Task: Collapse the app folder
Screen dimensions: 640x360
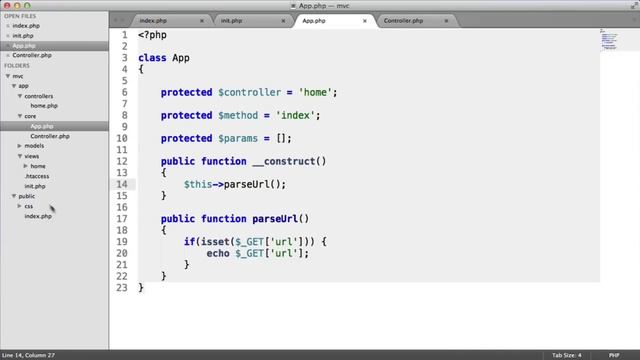Action: (14, 86)
